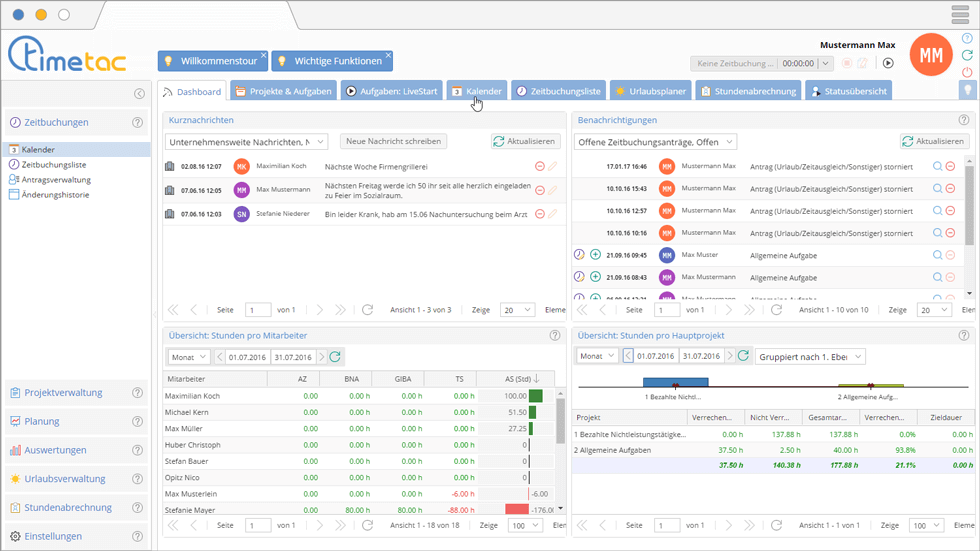980x551 pixels.
Task: Open the Projekte & Aufgaben tab
Action: pyautogui.click(x=283, y=91)
